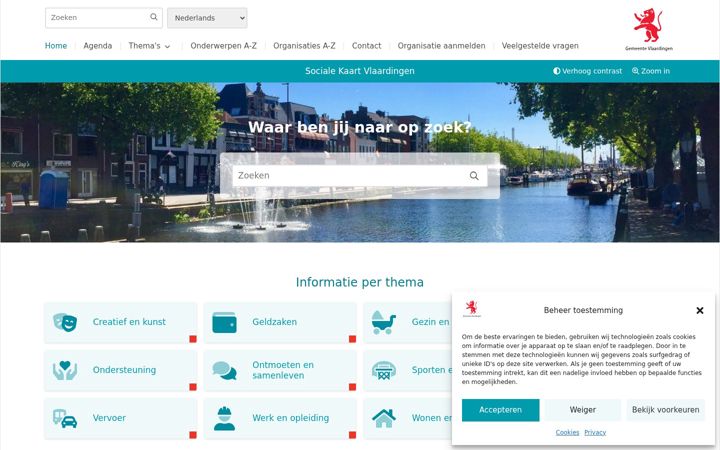Click the theater masks icon for Creatief en kunst

(65, 322)
